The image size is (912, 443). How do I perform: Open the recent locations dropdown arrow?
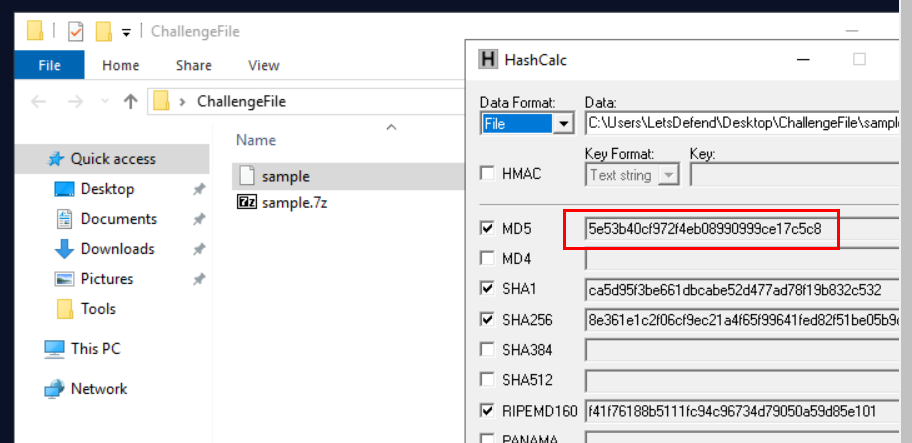(105, 102)
